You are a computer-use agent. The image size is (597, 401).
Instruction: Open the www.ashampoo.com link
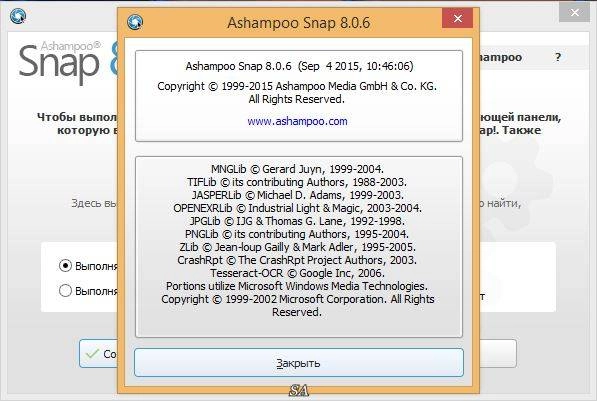pos(297,121)
